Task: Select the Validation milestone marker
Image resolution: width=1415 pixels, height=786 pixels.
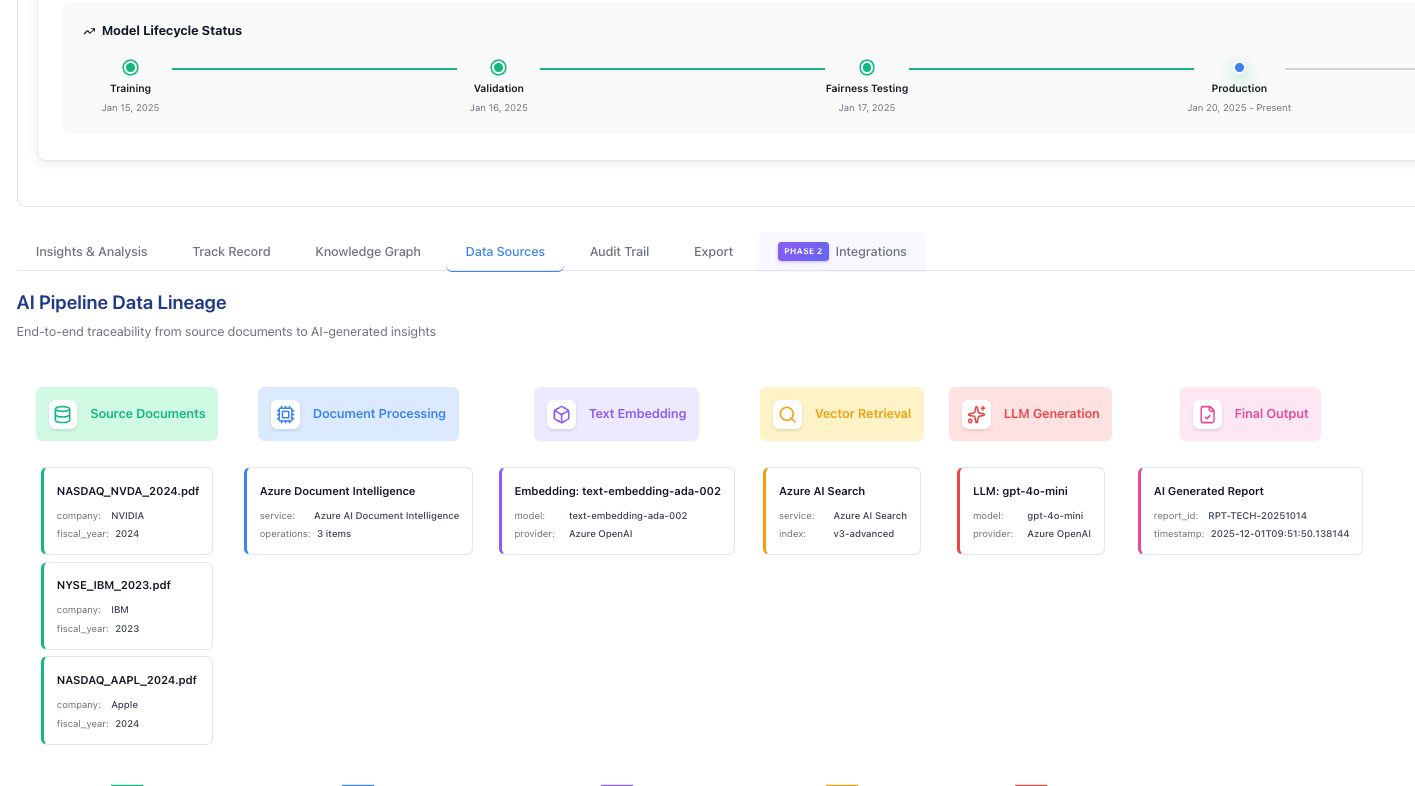Action: pos(498,67)
